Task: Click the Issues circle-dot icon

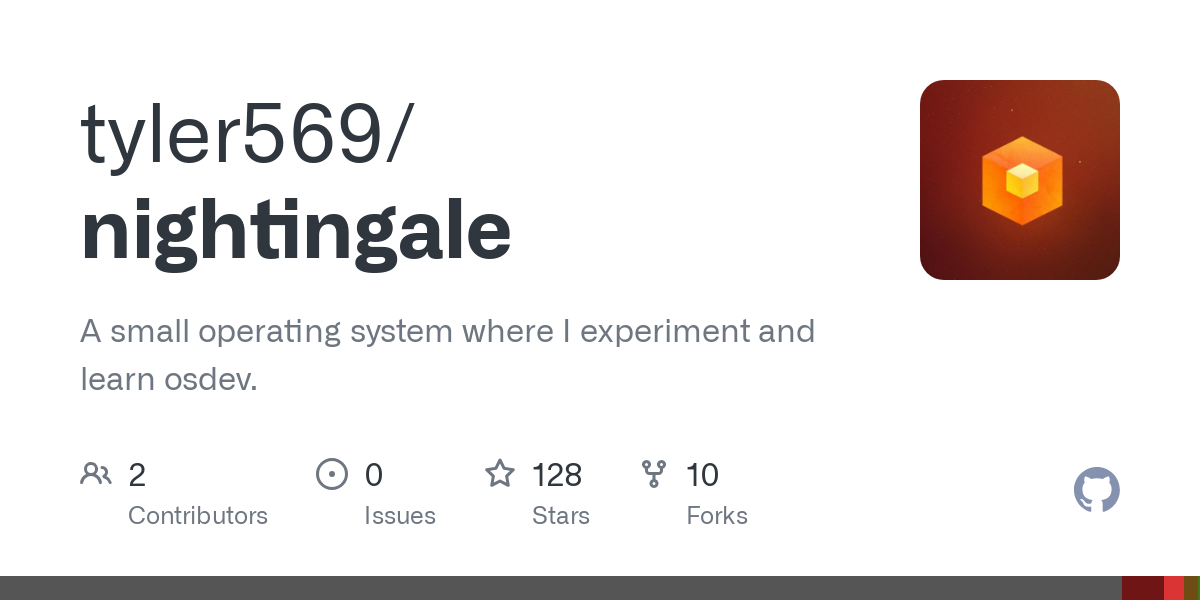Action: pos(331,474)
